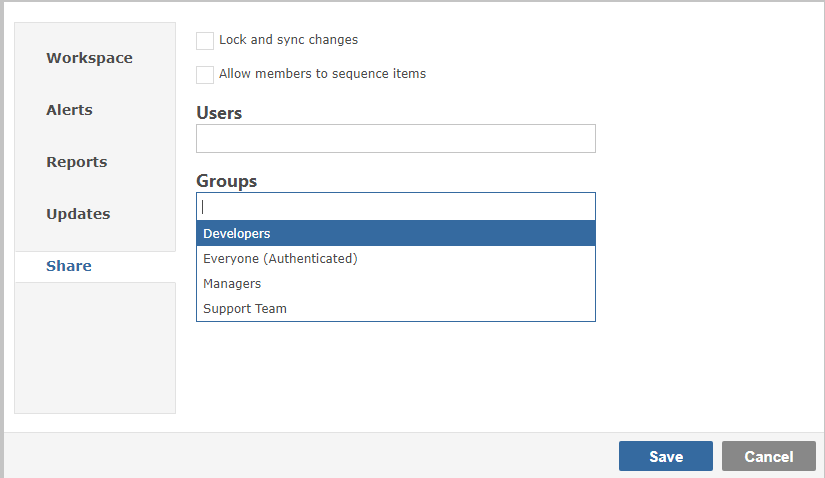Screen dimensions: 825x478
Task: Cancel the dialog changes
Action: [769, 456]
